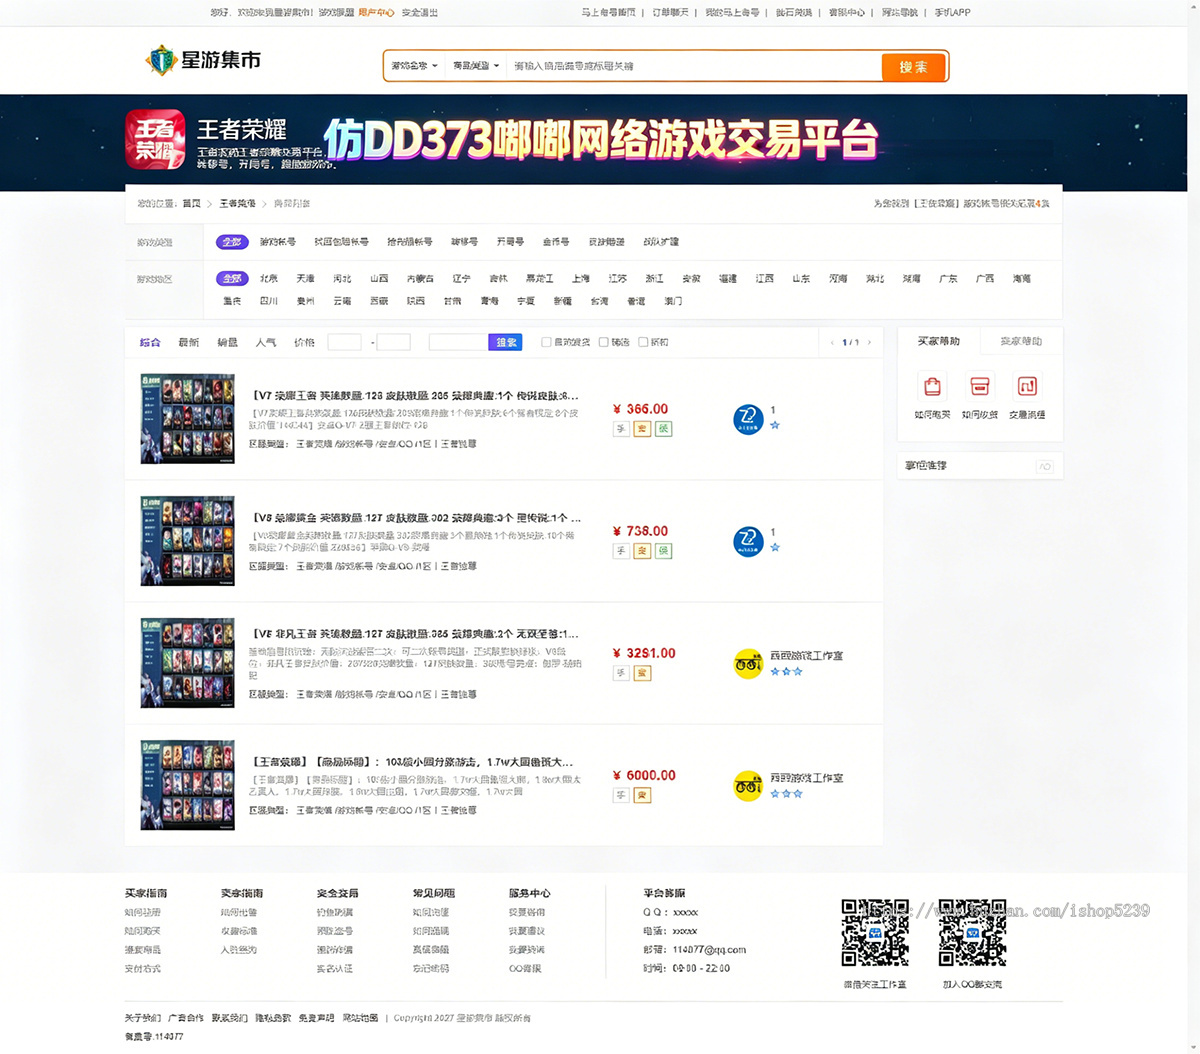This screenshot has height=1054, width=1200.
Task: Sort listings by 价格
Action: tap(305, 342)
